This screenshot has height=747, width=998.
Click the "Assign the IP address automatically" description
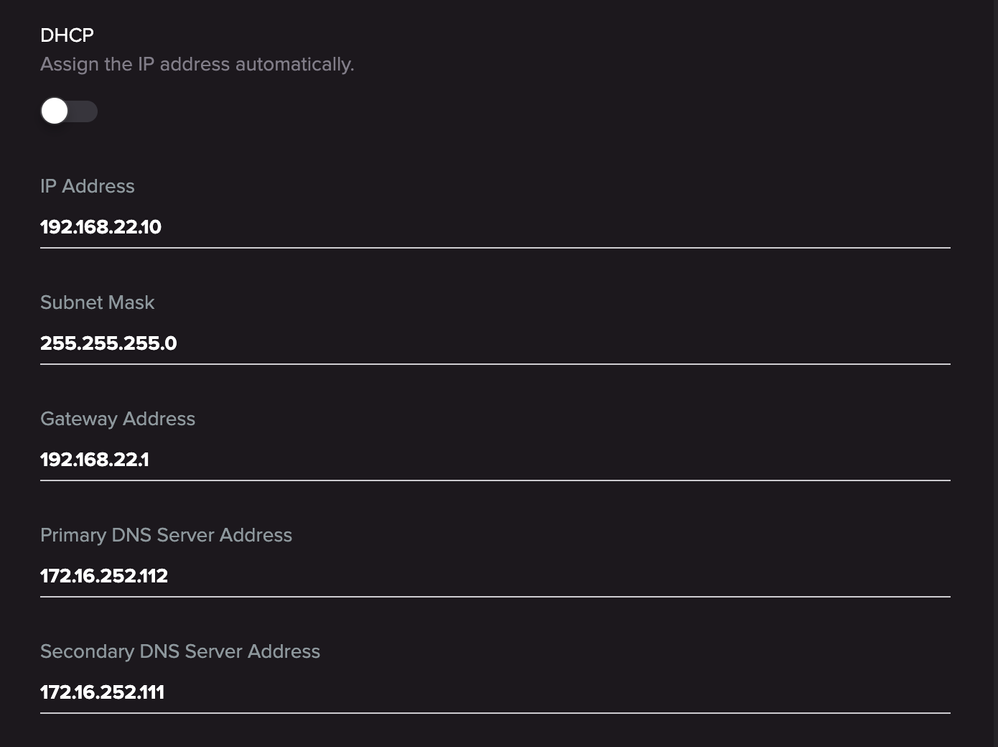tap(197, 65)
